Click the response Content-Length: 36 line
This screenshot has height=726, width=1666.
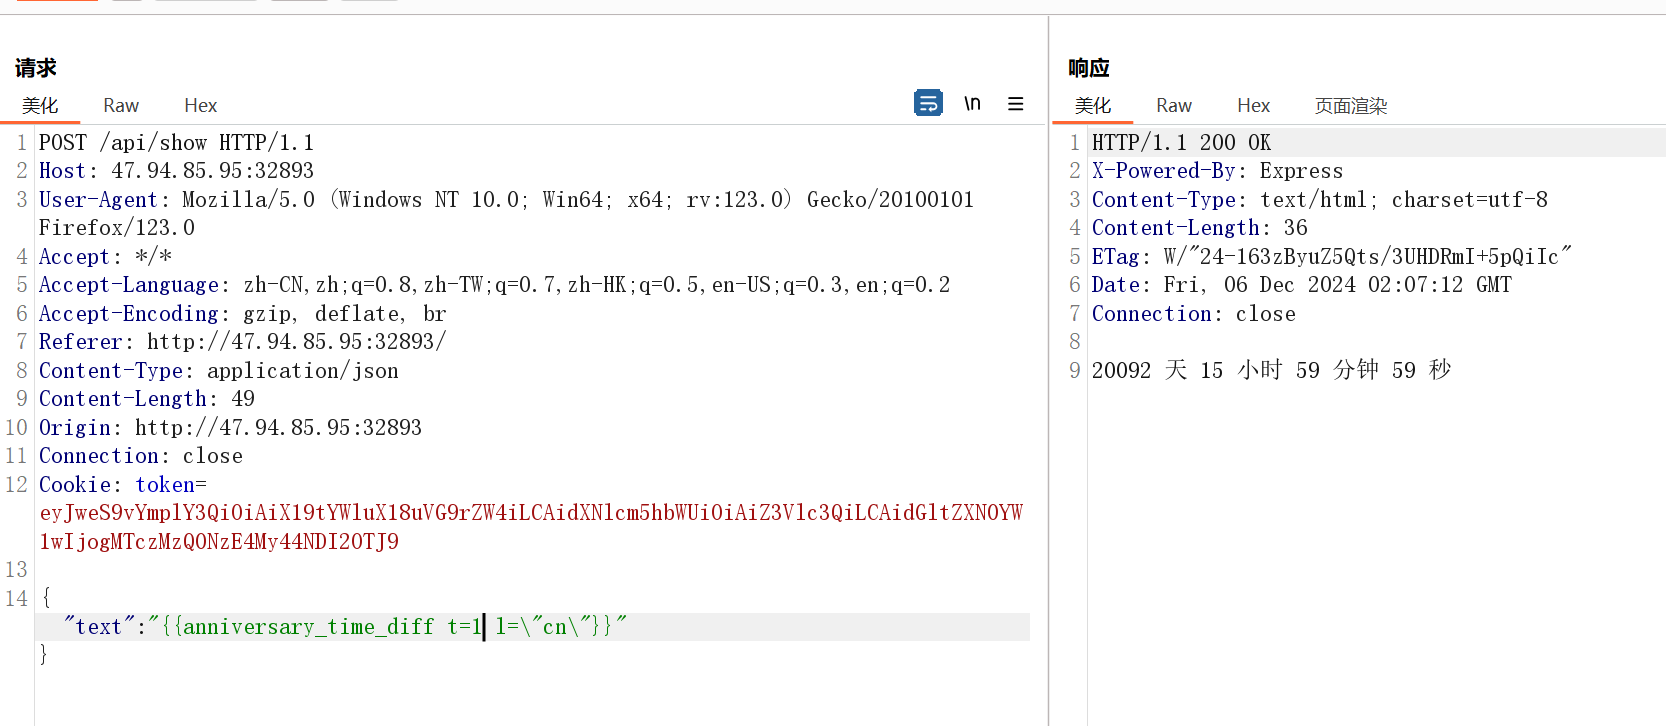pos(1199,228)
